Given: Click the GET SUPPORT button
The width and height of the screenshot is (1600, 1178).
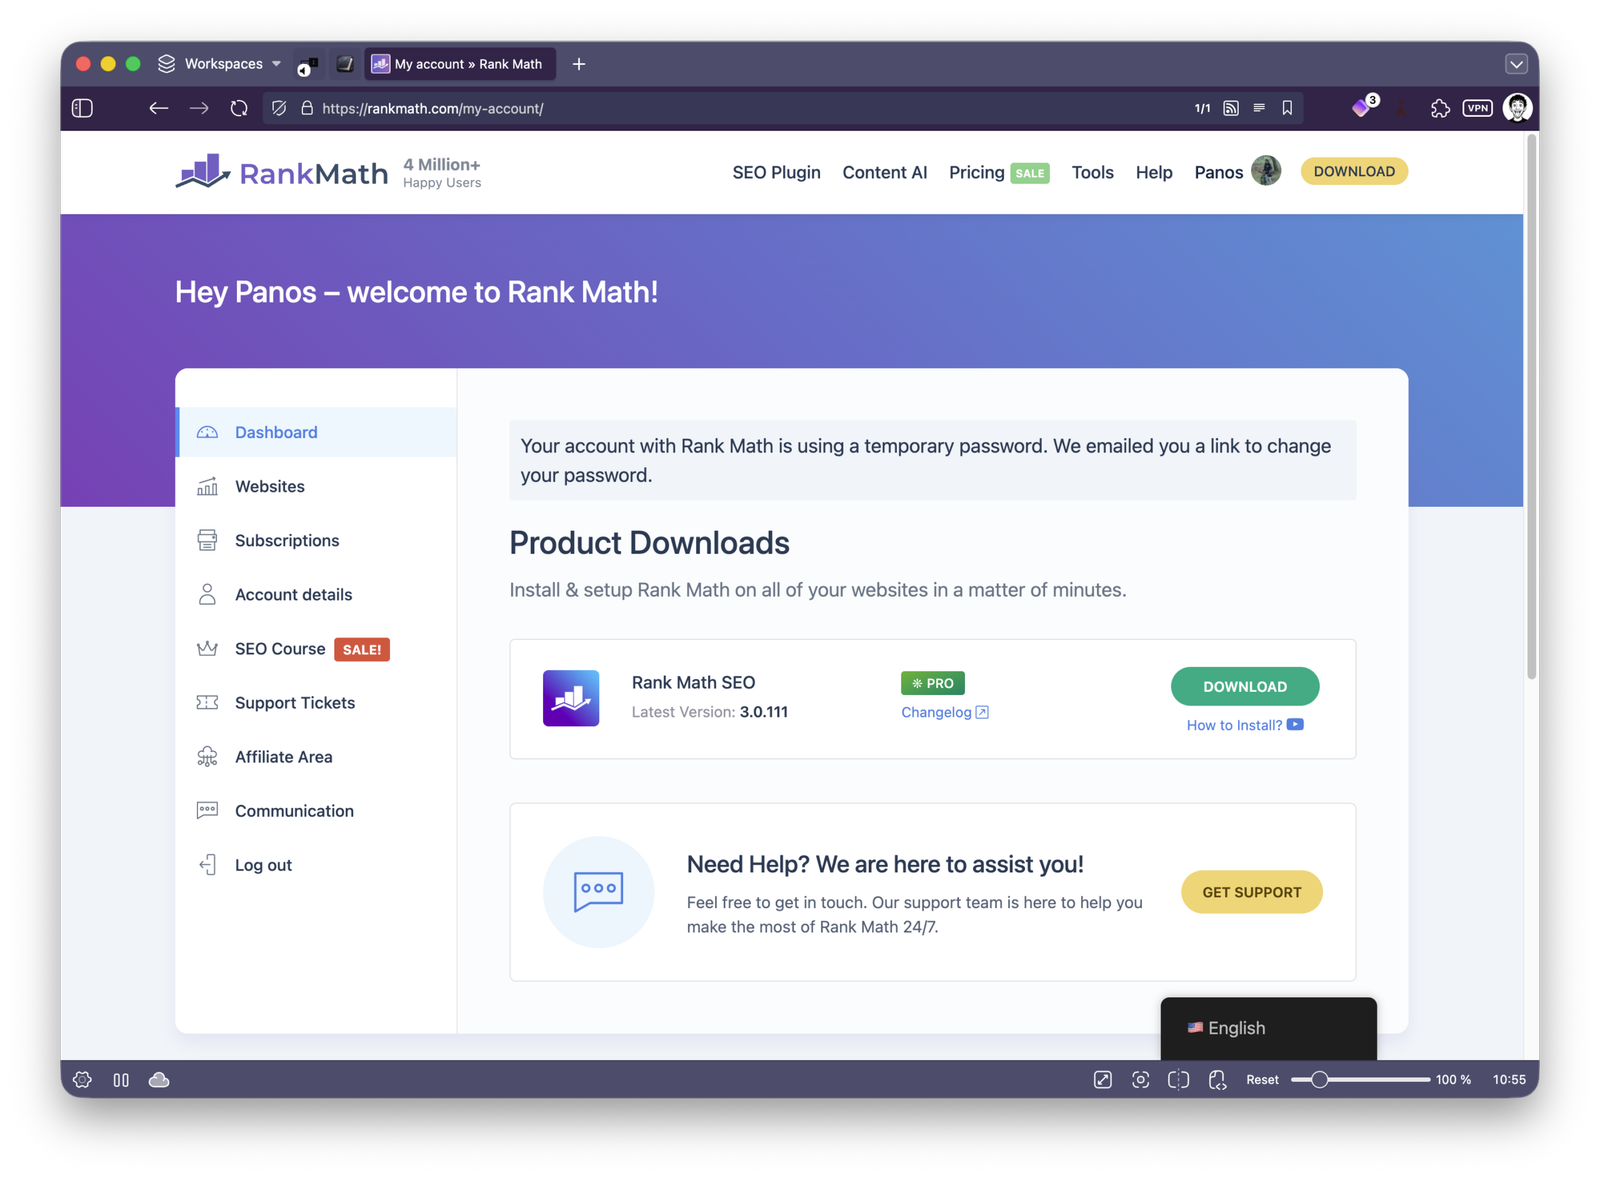Looking at the screenshot, I should [x=1252, y=892].
